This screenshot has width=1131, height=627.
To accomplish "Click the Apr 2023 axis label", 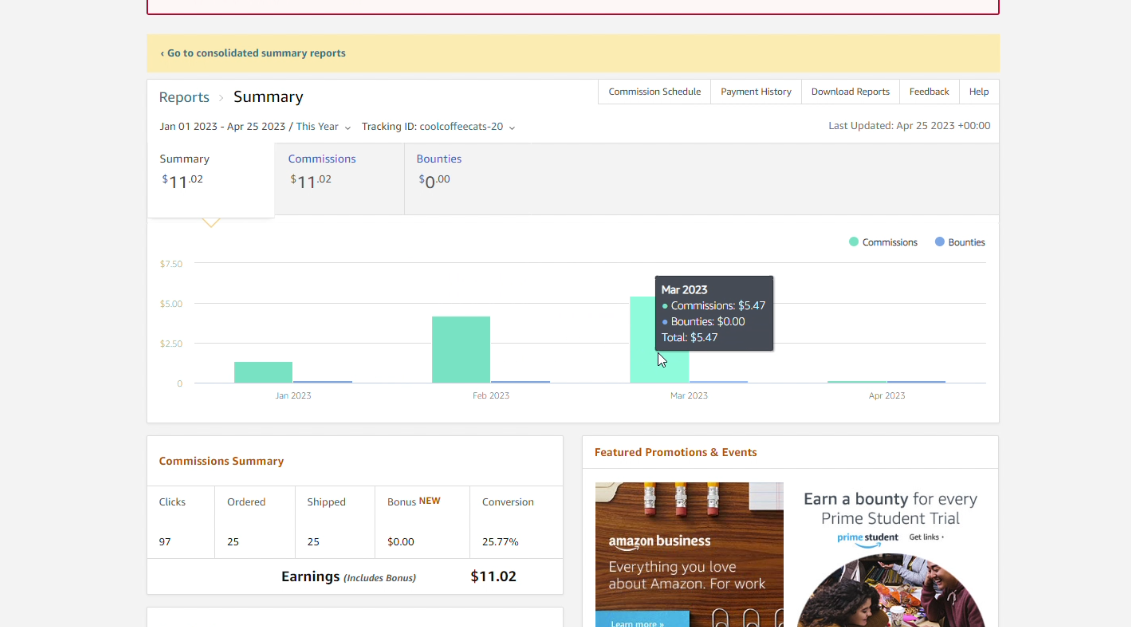I will [x=886, y=395].
